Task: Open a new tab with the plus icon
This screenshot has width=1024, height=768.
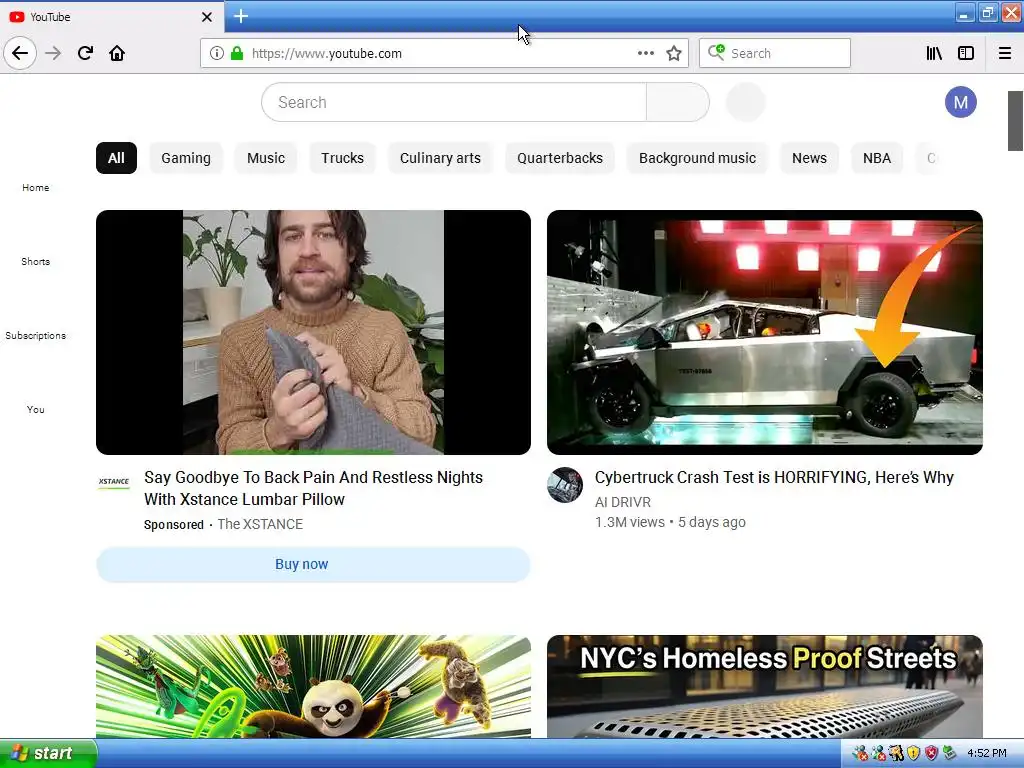Action: pos(241,16)
